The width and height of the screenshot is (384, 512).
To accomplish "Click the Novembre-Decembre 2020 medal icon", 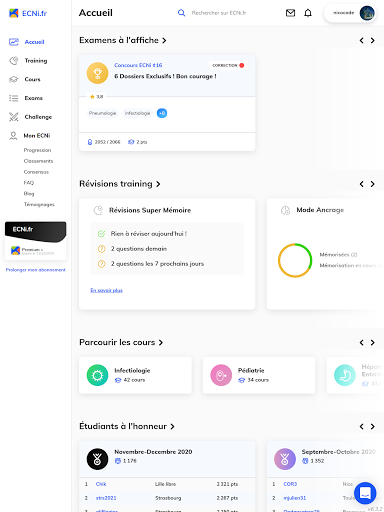I will point(97,459).
